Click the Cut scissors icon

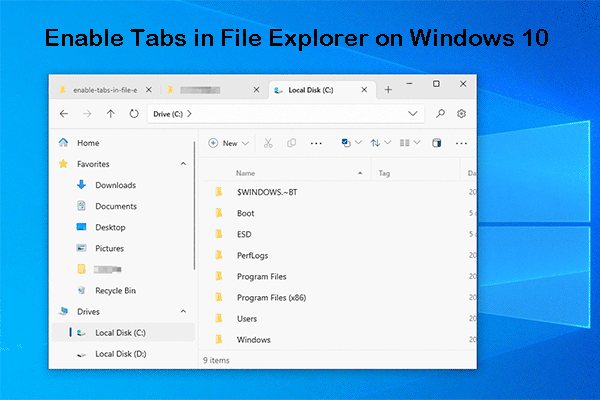pyautogui.click(x=268, y=143)
